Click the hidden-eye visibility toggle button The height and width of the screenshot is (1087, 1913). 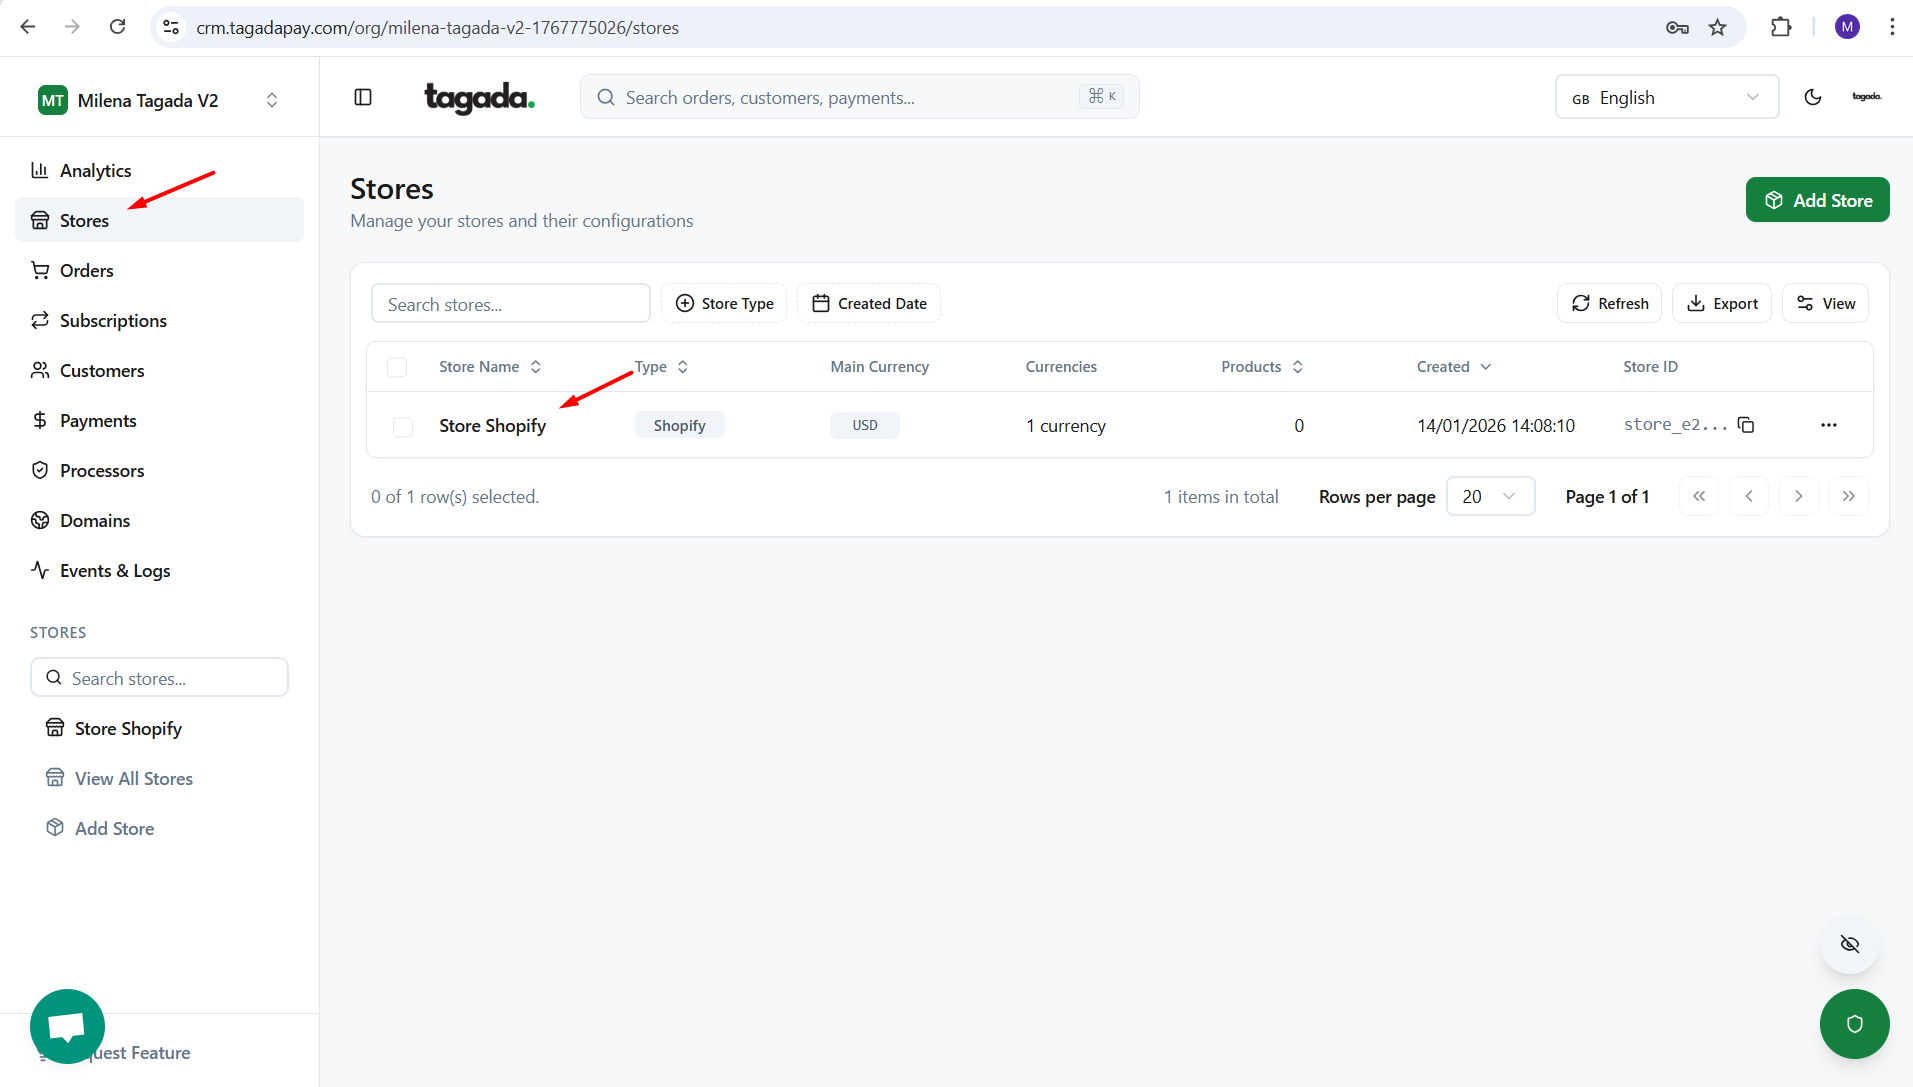click(1849, 944)
